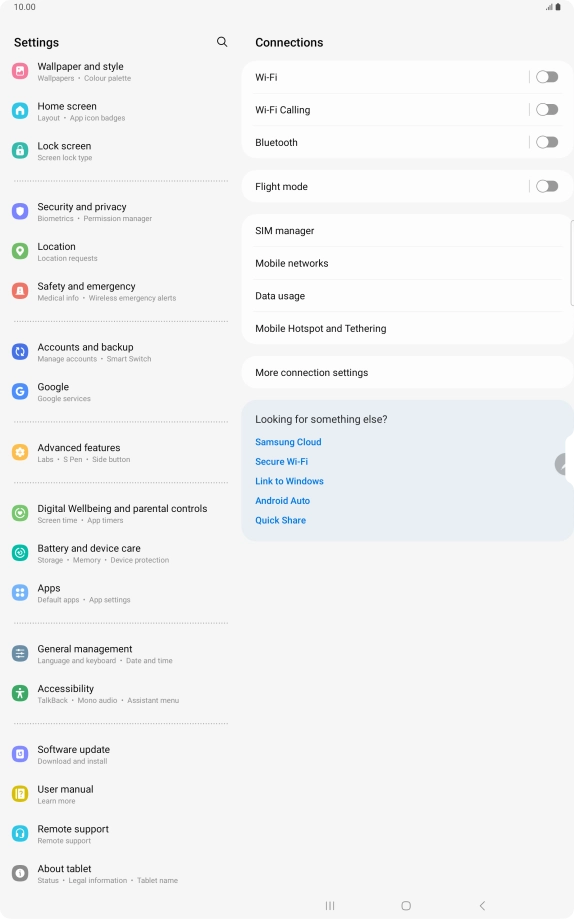Open the Quick Share link
Image resolution: width=574 pixels, height=919 pixels.
tap(280, 520)
